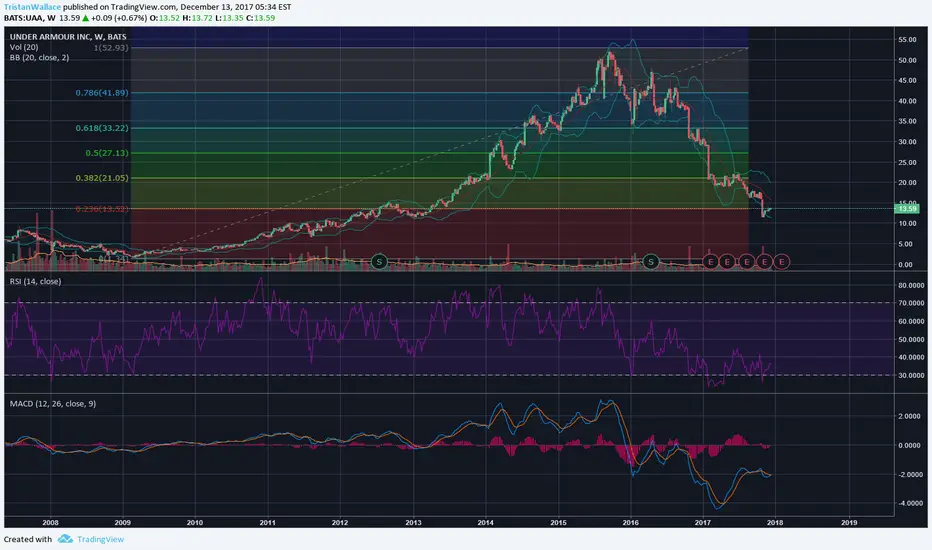Click the BB (20, close, 2) indicator label
The image size is (932, 550).
(x=39, y=58)
